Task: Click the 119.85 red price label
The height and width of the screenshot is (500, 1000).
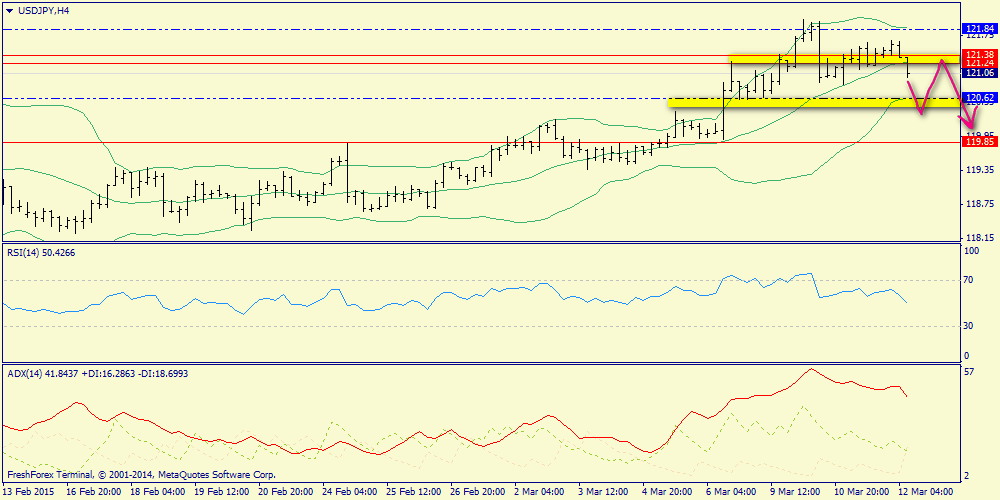Action: click(x=980, y=142)
